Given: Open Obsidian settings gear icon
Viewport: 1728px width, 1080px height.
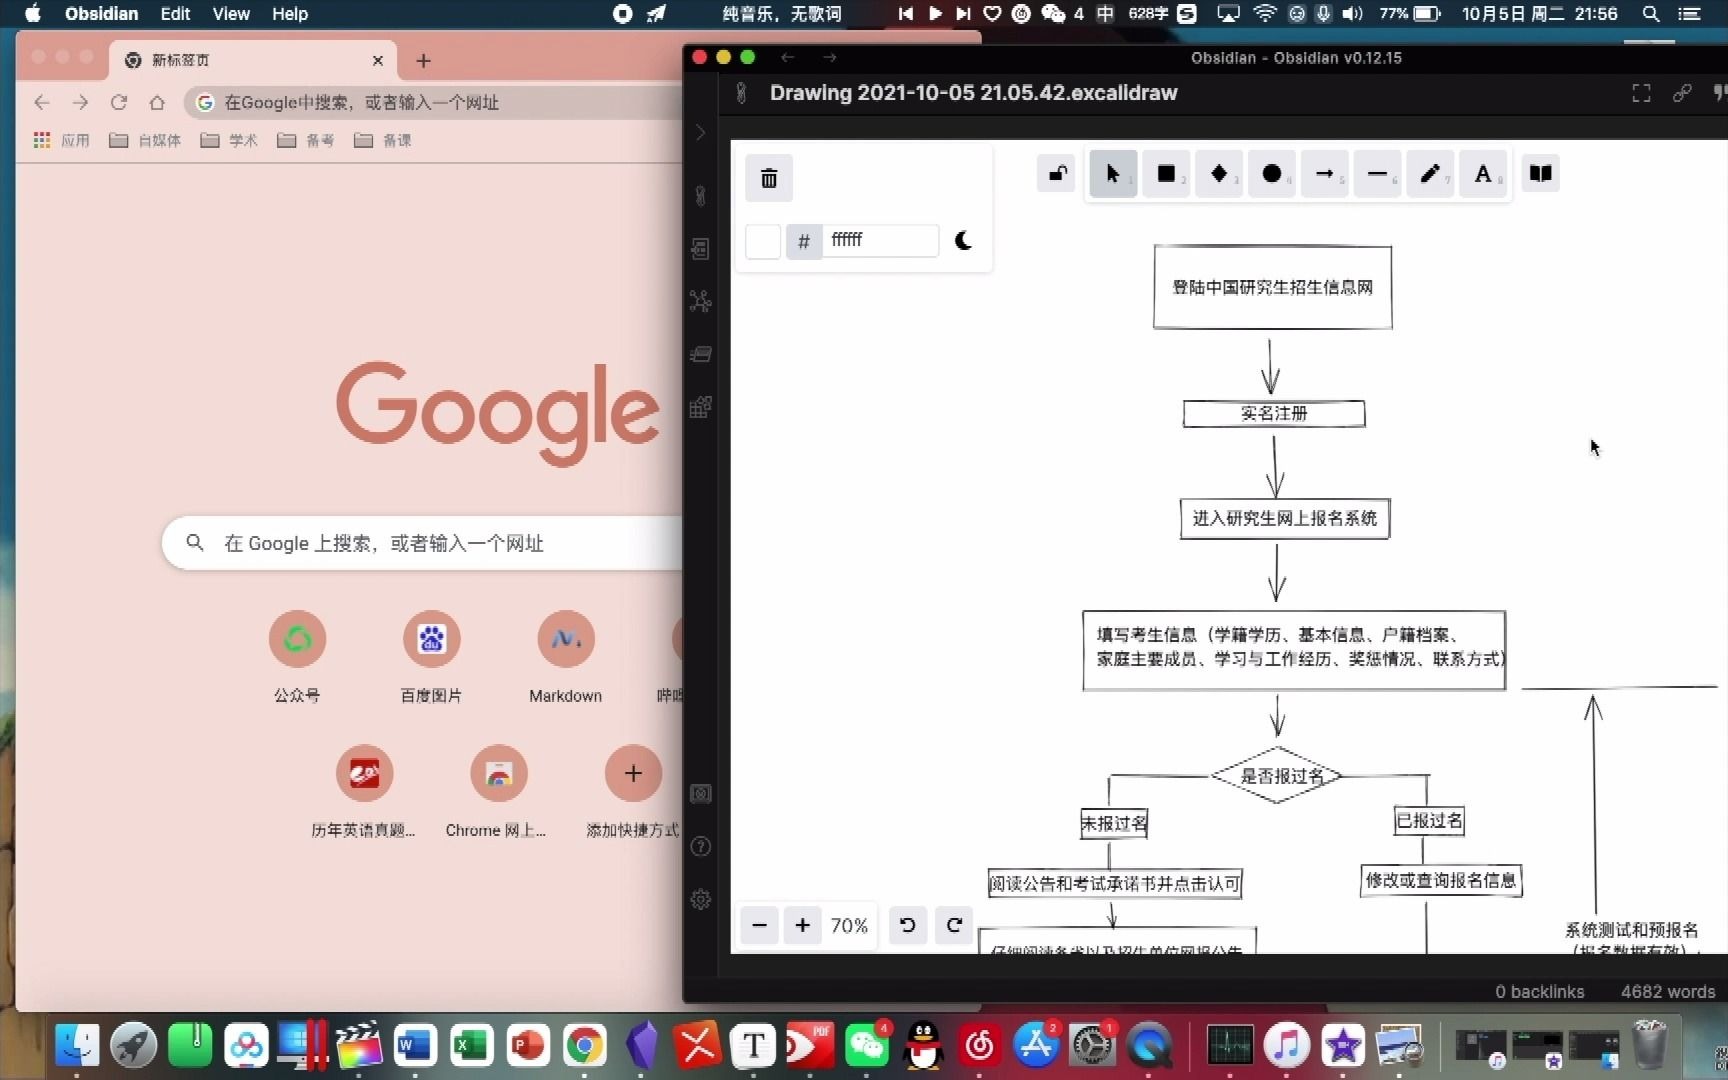Looking at the screenshot, I should tap(700, 899).
